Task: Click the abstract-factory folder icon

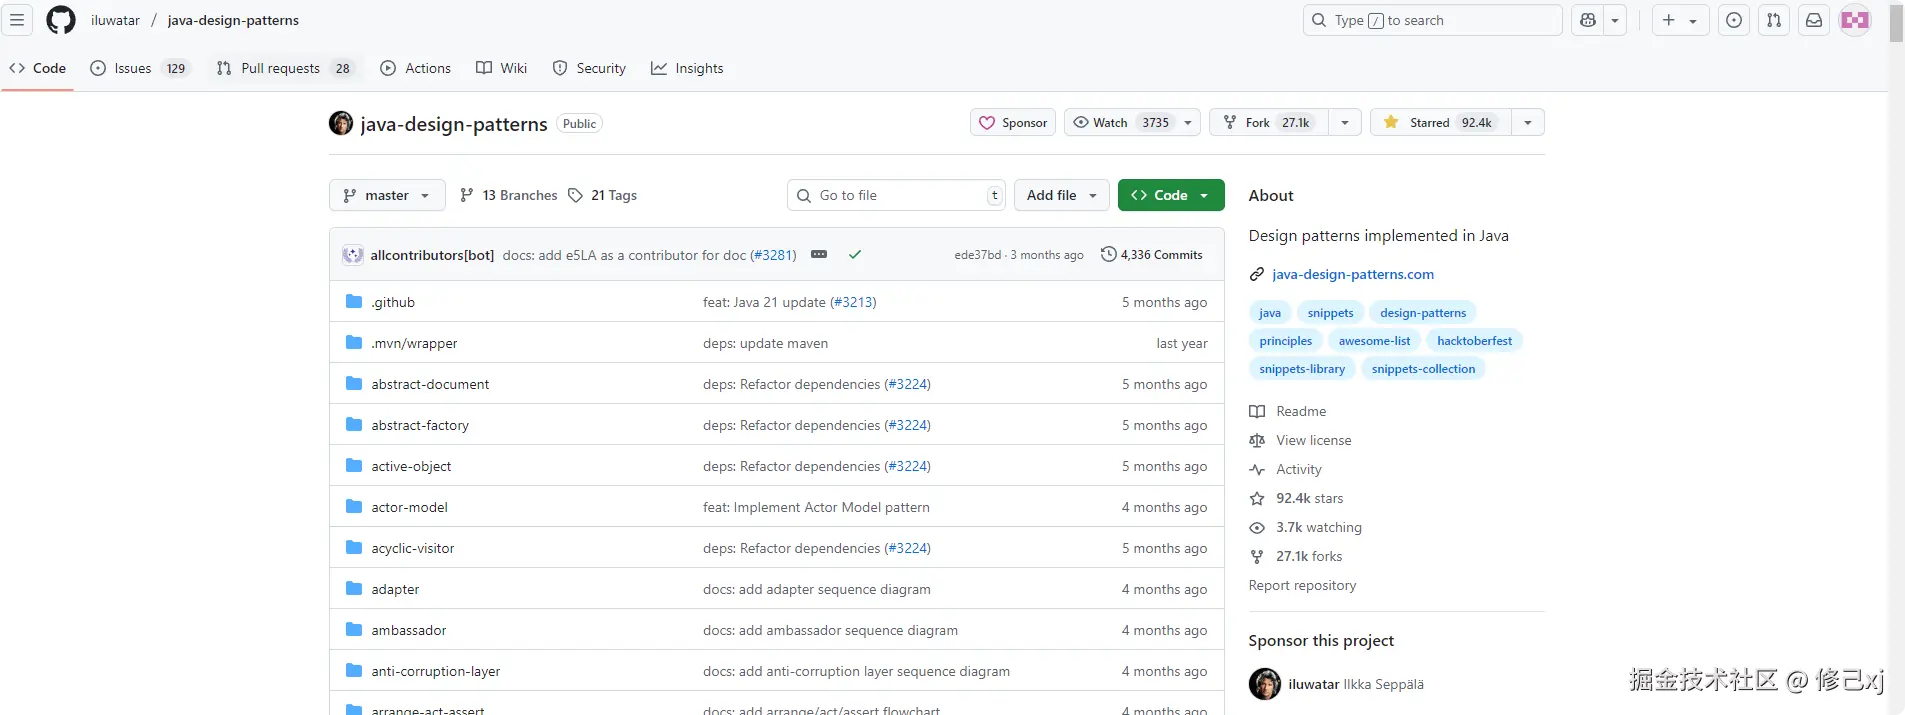Action: [x=354, y=424]
